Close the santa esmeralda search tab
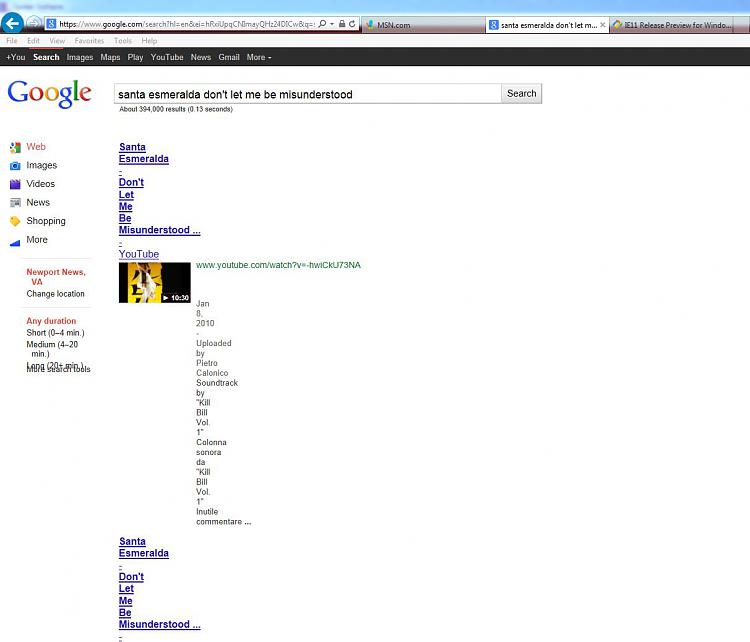Screen dimensions: 750x642 pos(602,25)
